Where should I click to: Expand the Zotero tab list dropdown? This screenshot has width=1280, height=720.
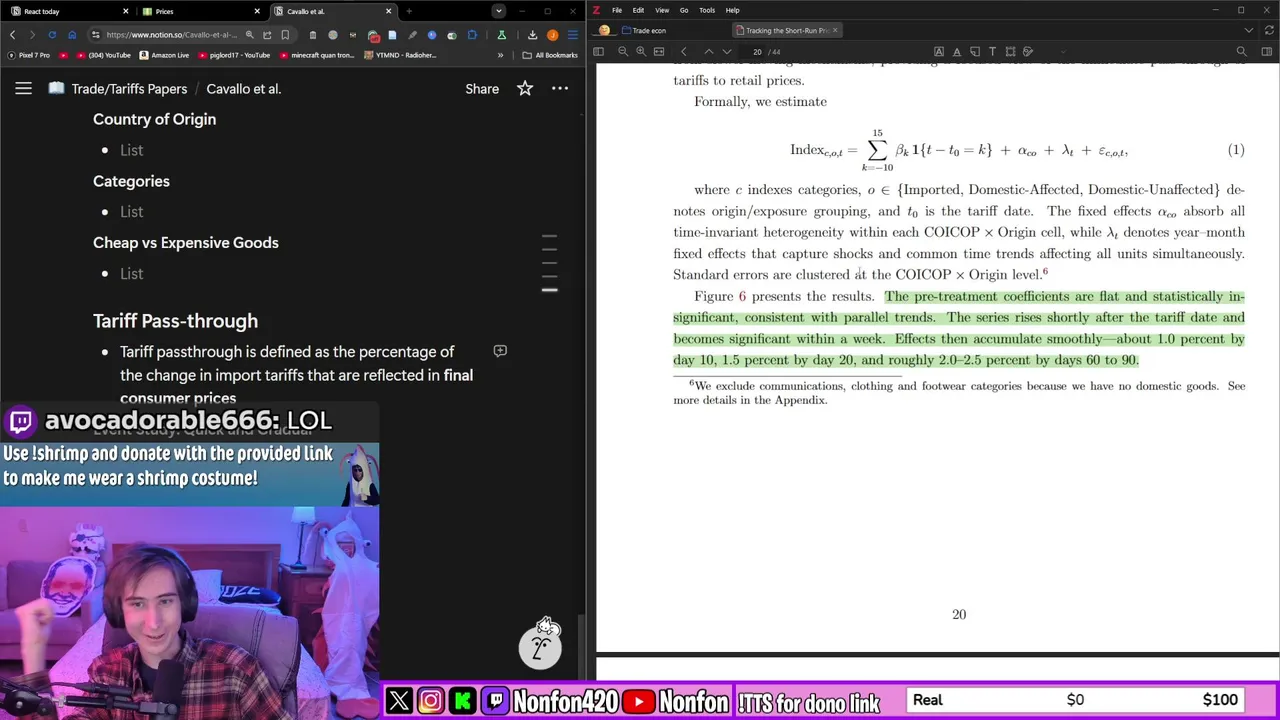[x=1248, y=30]
